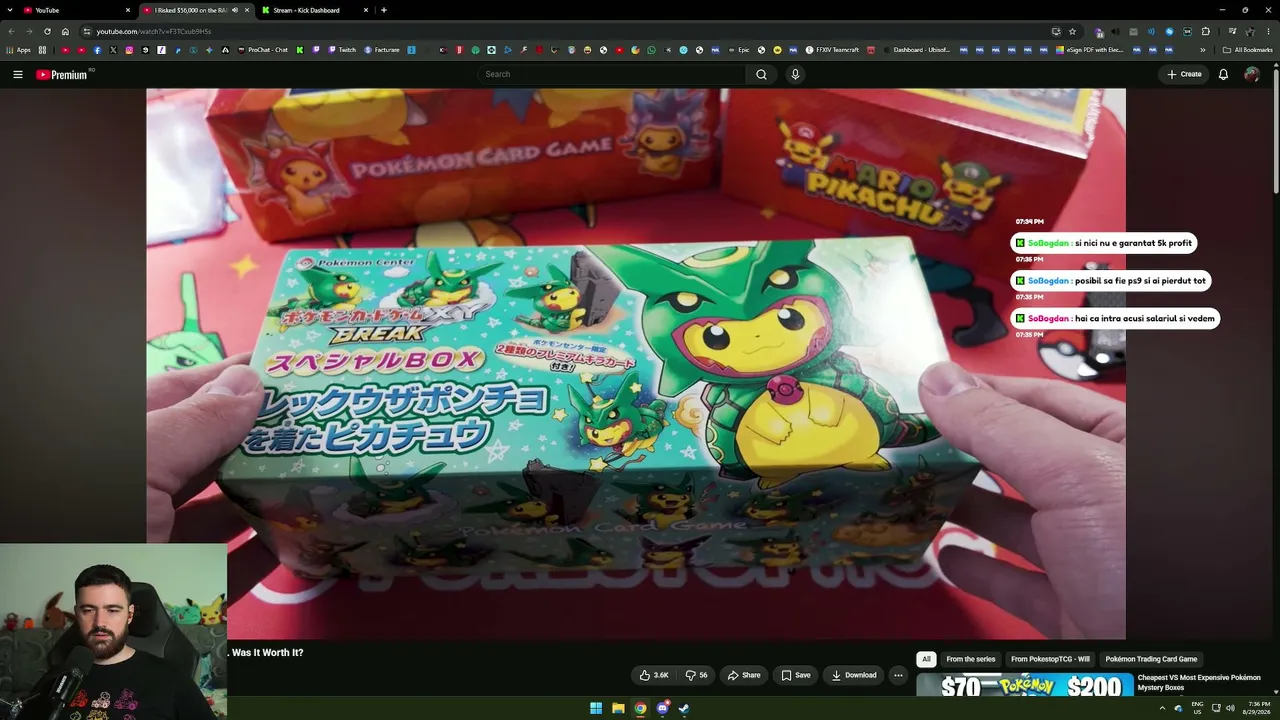Open the taskbar volume control
Viewport: 1280px width, 720px height.
(1230, 708)
